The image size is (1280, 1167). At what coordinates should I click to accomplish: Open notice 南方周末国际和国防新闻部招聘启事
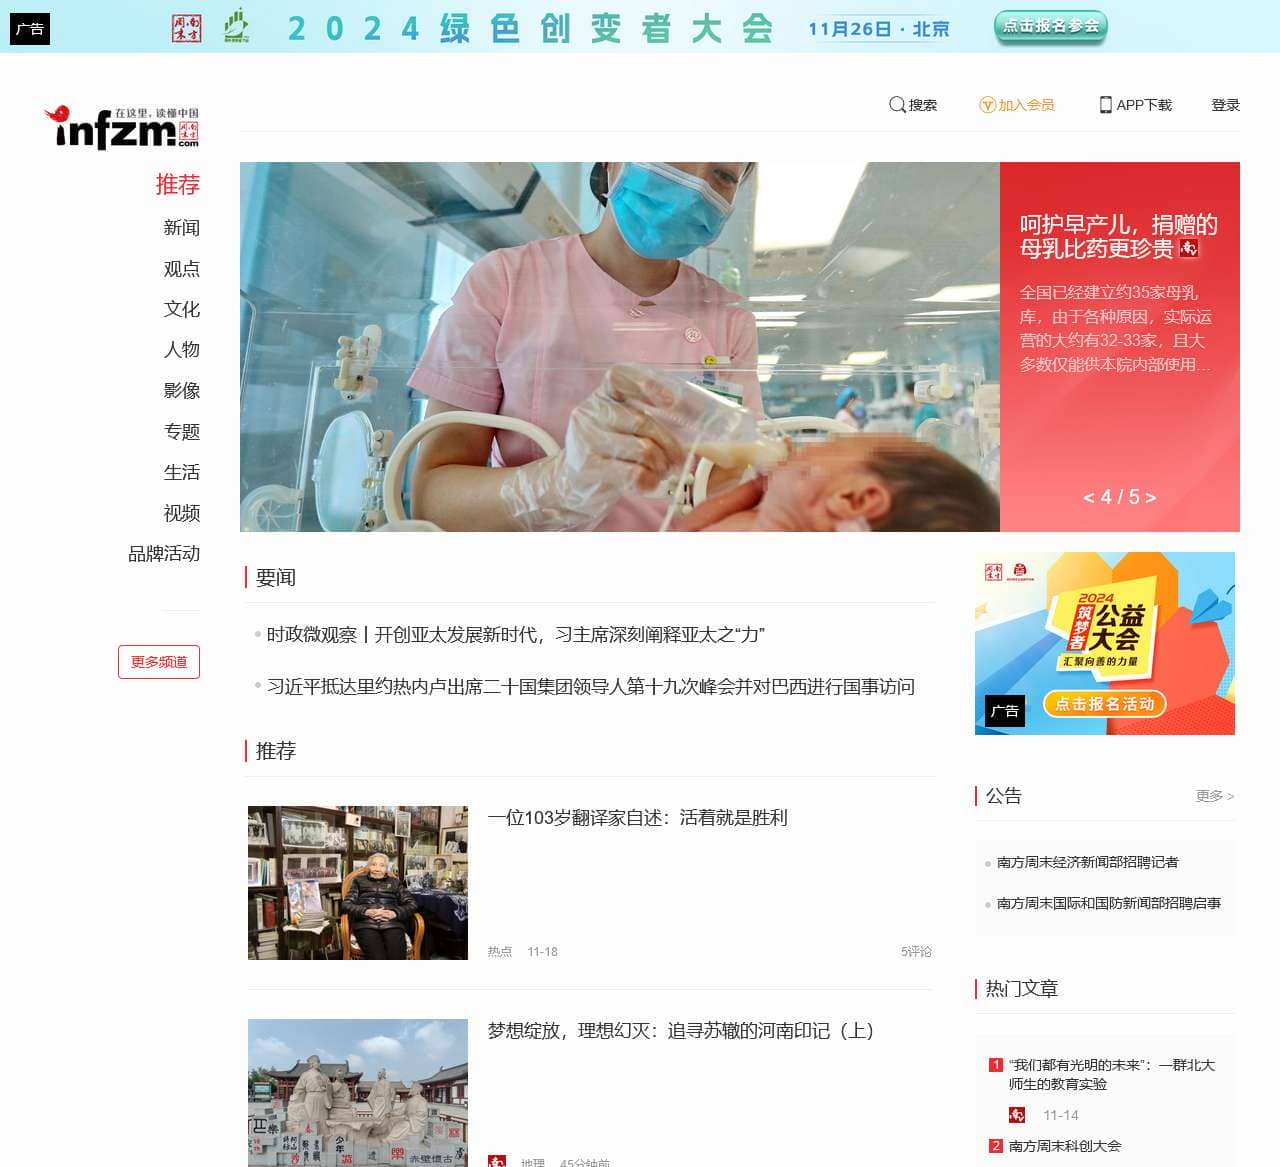[x=1109, y=903]
